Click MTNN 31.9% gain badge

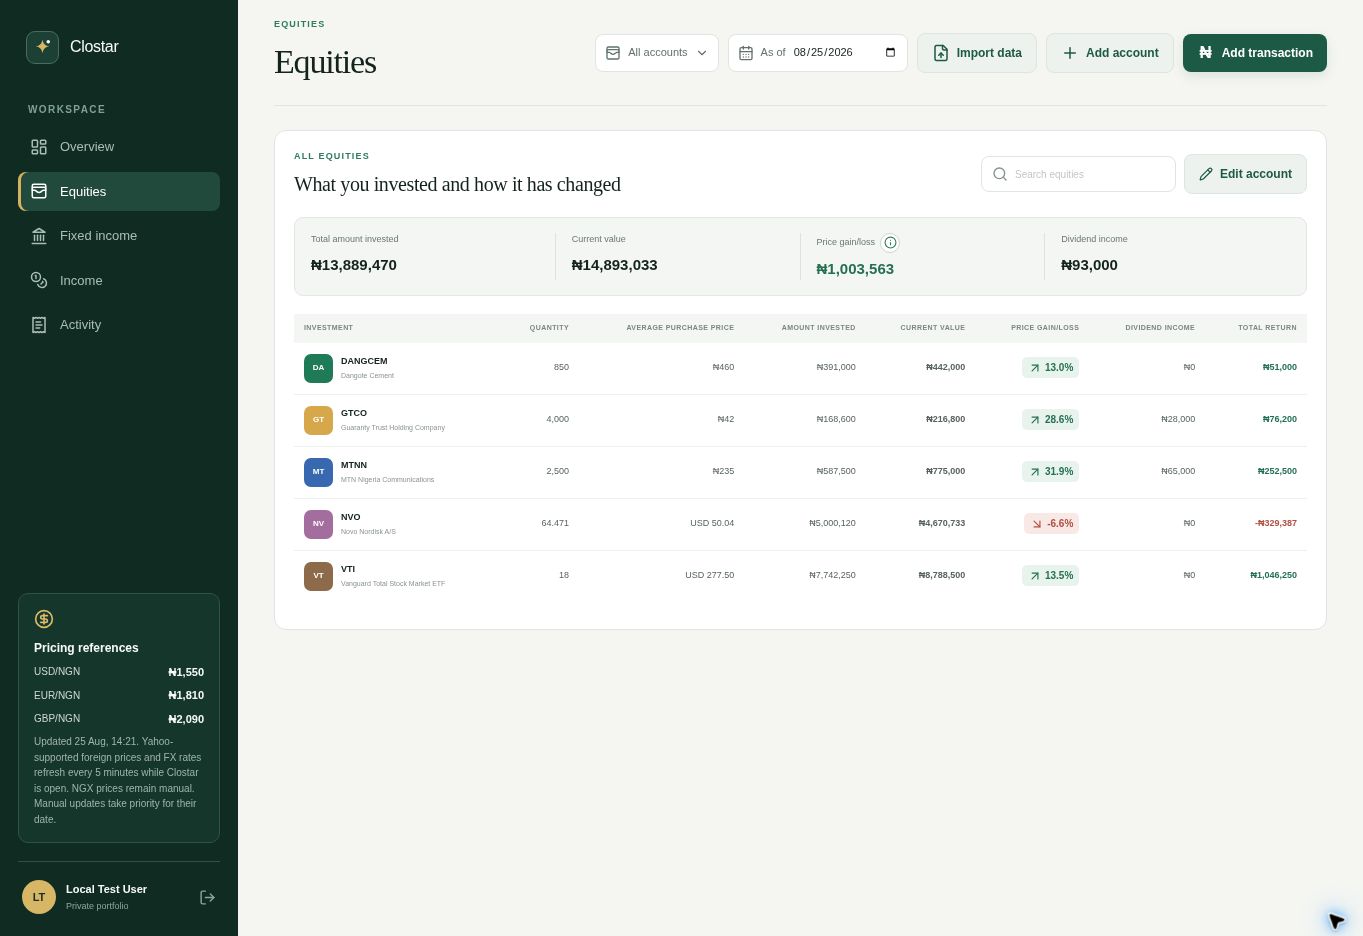(1050, 472)
